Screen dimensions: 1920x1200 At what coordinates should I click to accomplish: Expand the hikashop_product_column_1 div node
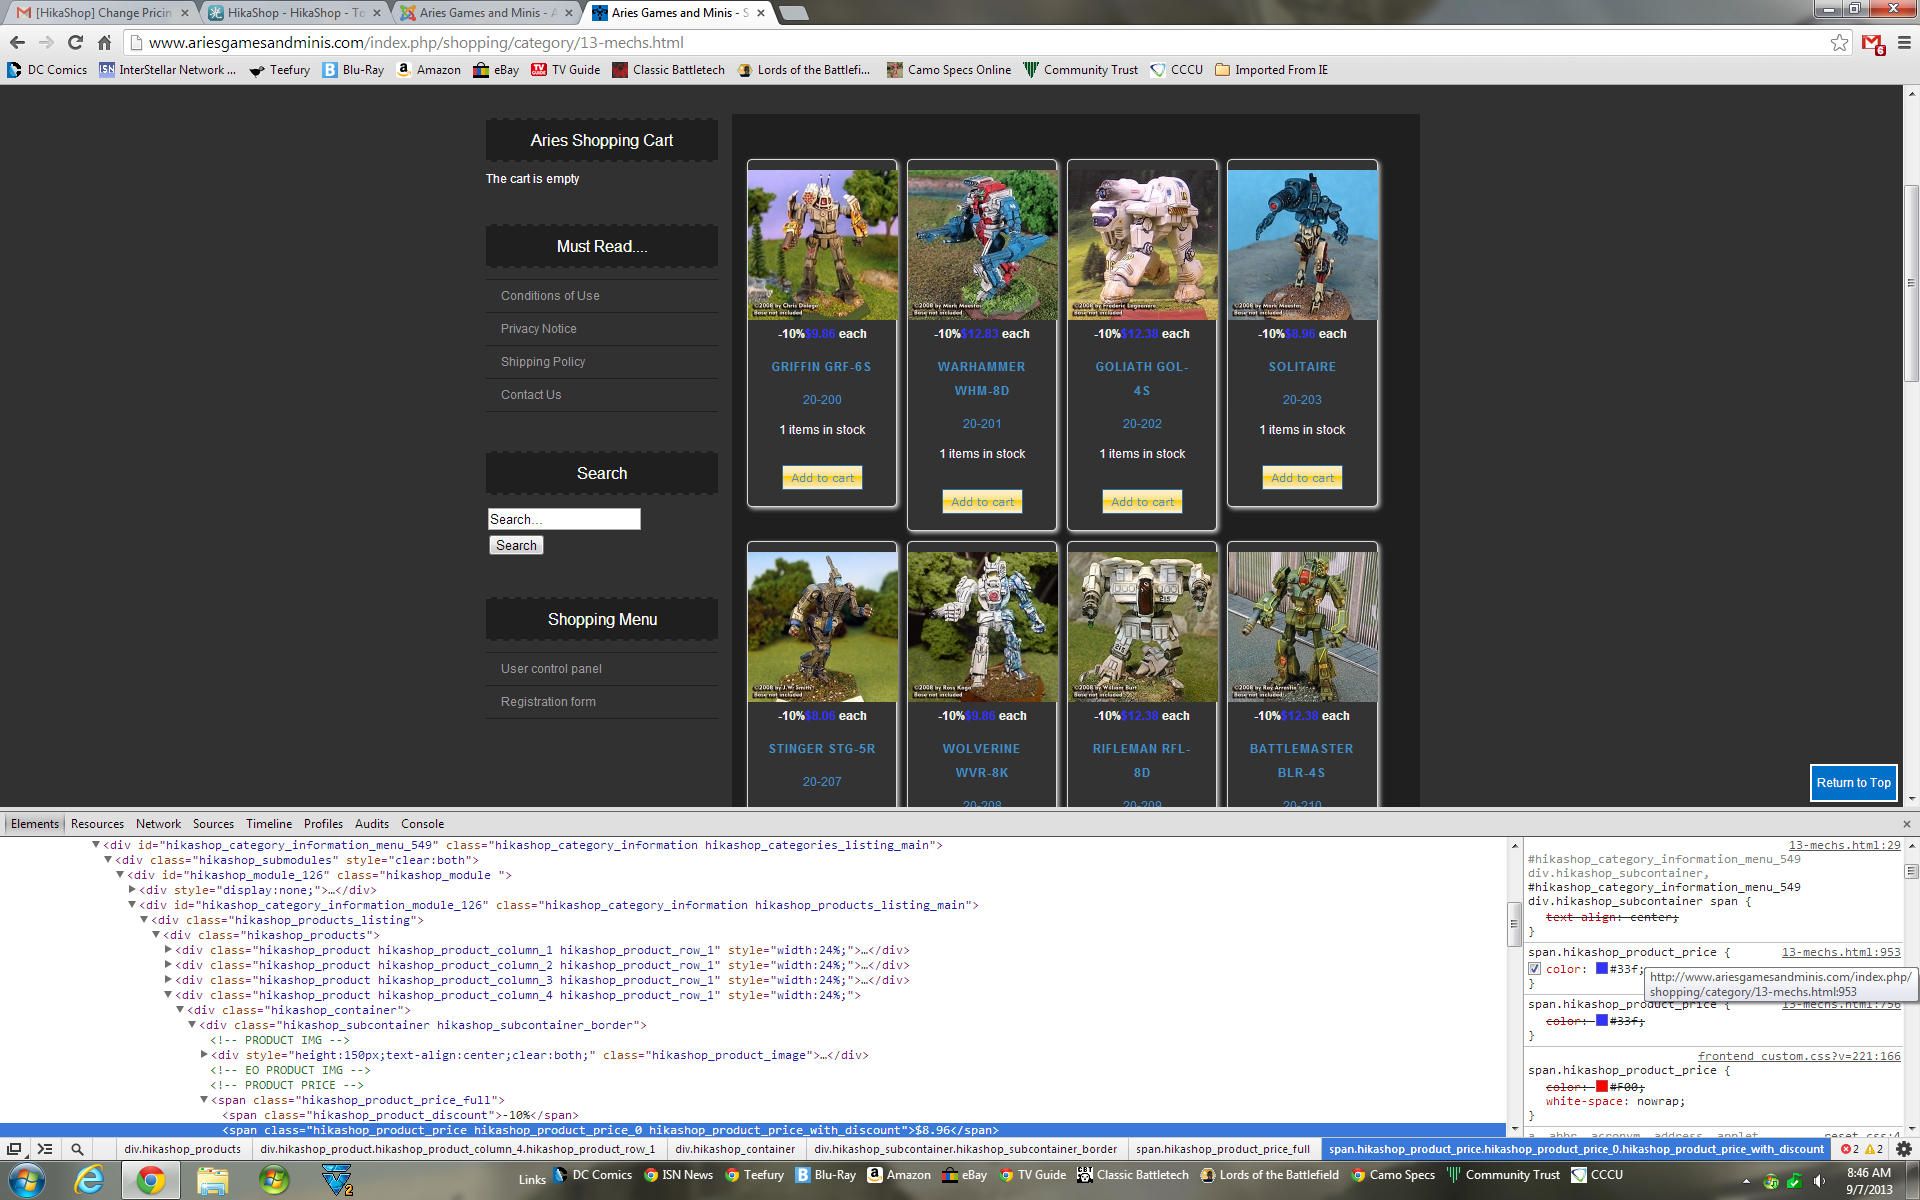(168, 950)
